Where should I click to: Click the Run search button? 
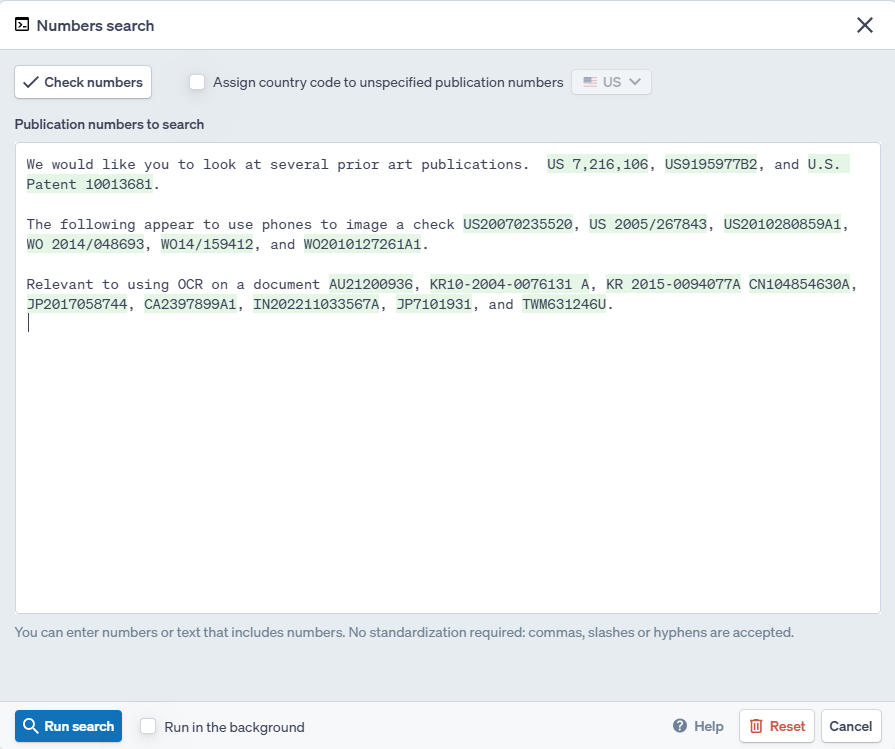tap(68, 726)
